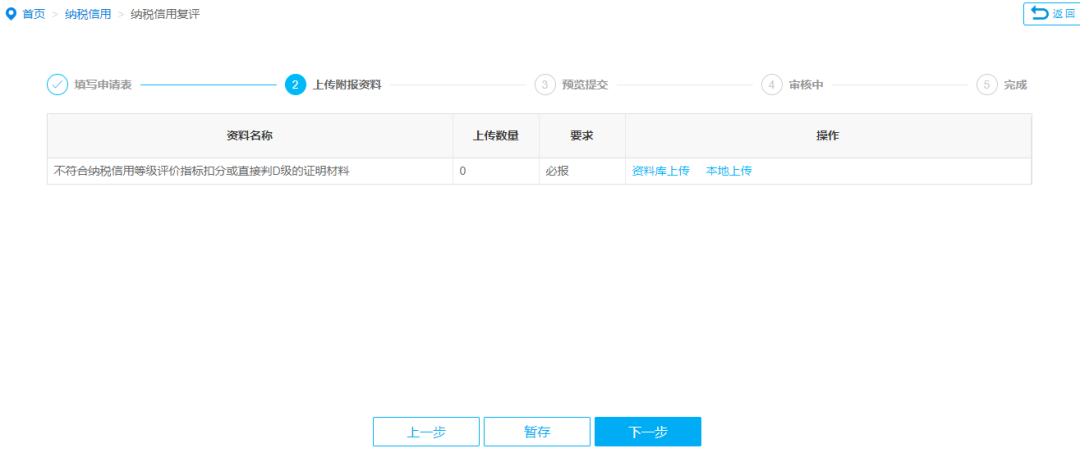The width and height of the screenshot is (1080, 462).
Task: Click 纳税信用复评 breadcrumb text
Action: [165, 14]
